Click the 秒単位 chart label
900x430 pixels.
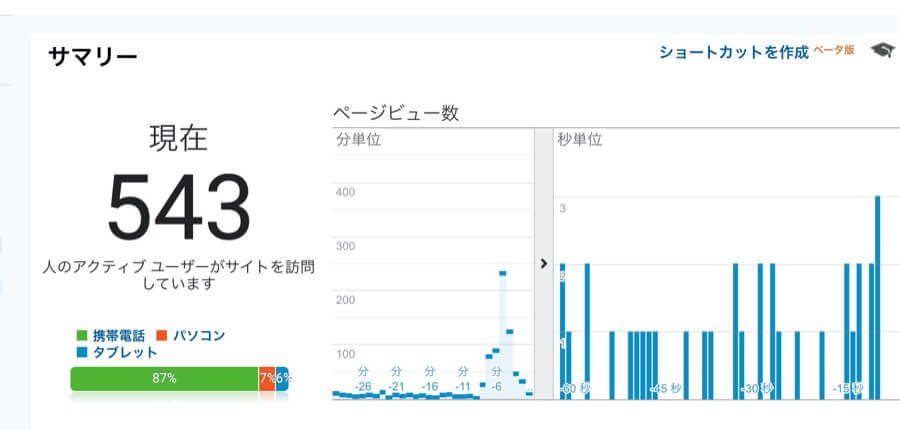coord(579,140)
